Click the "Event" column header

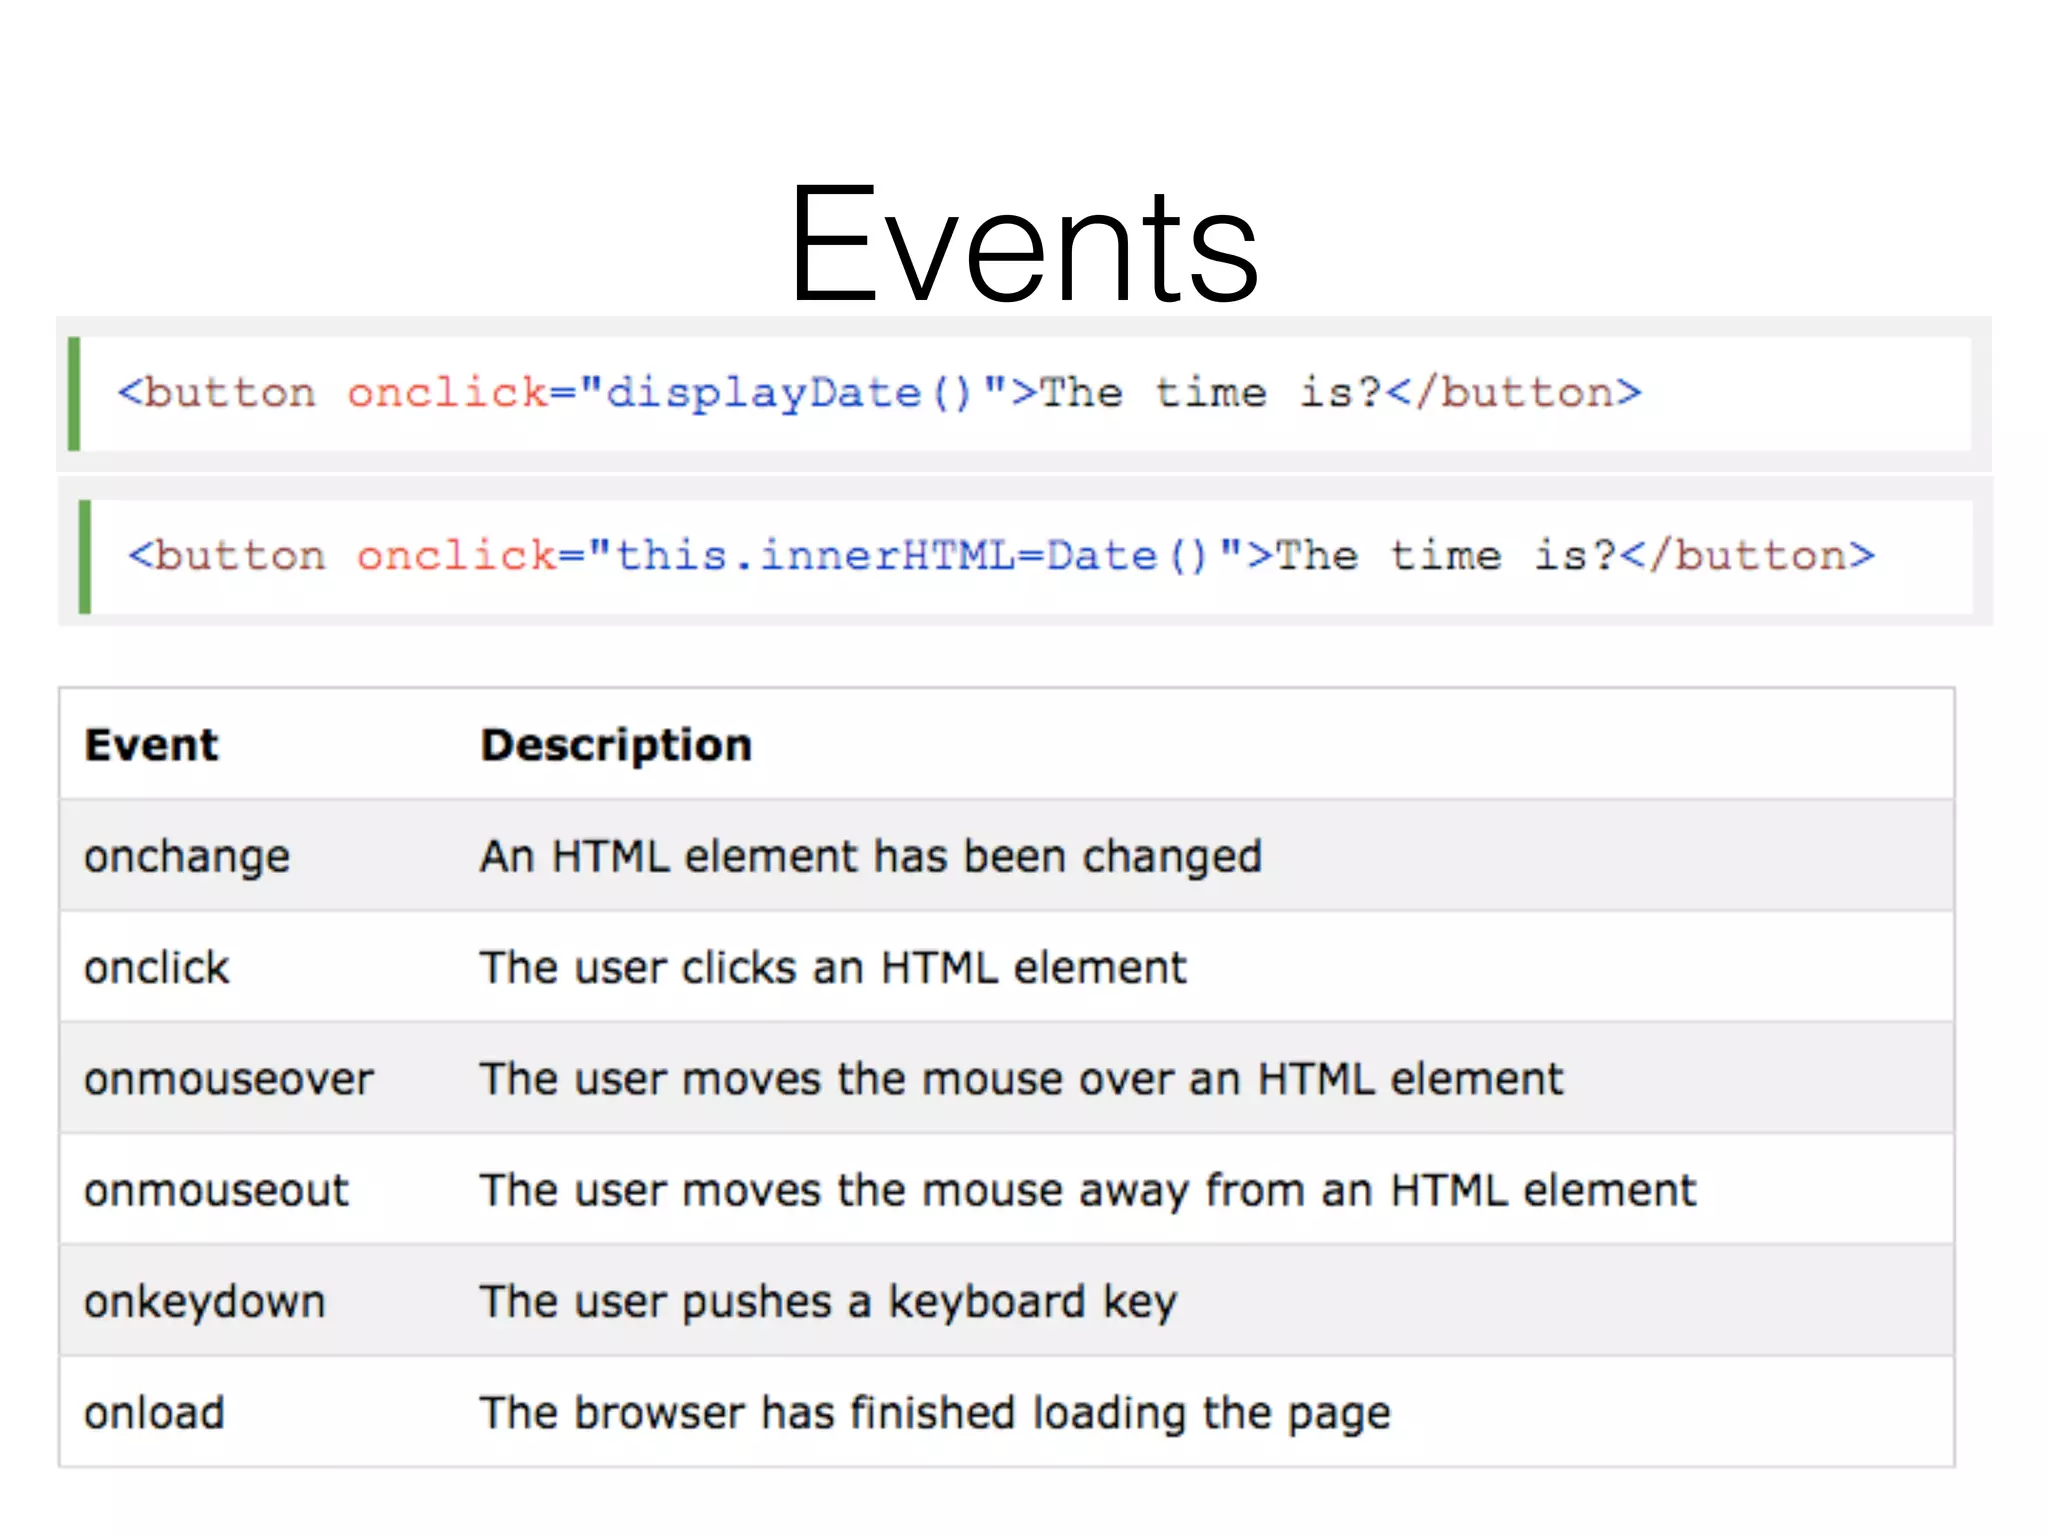point(151,743)
